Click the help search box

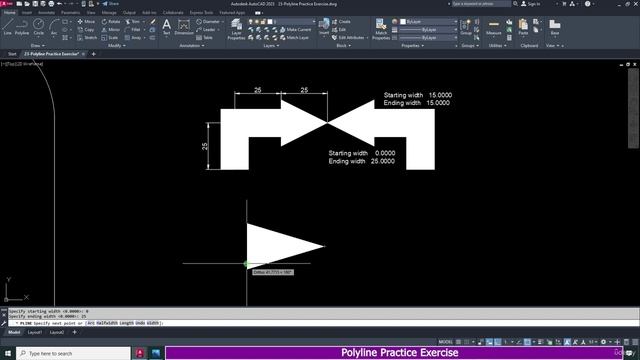tap(481, 4)
